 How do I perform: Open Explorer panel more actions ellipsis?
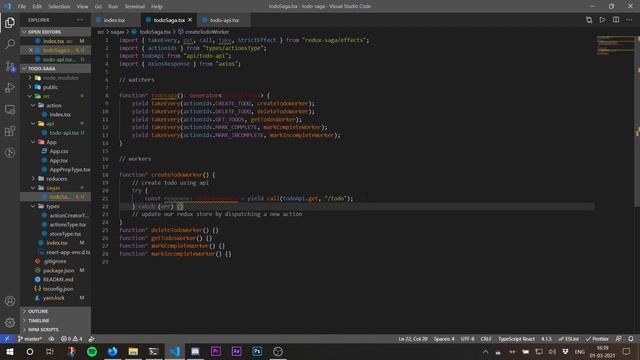[x=80, y=20]
